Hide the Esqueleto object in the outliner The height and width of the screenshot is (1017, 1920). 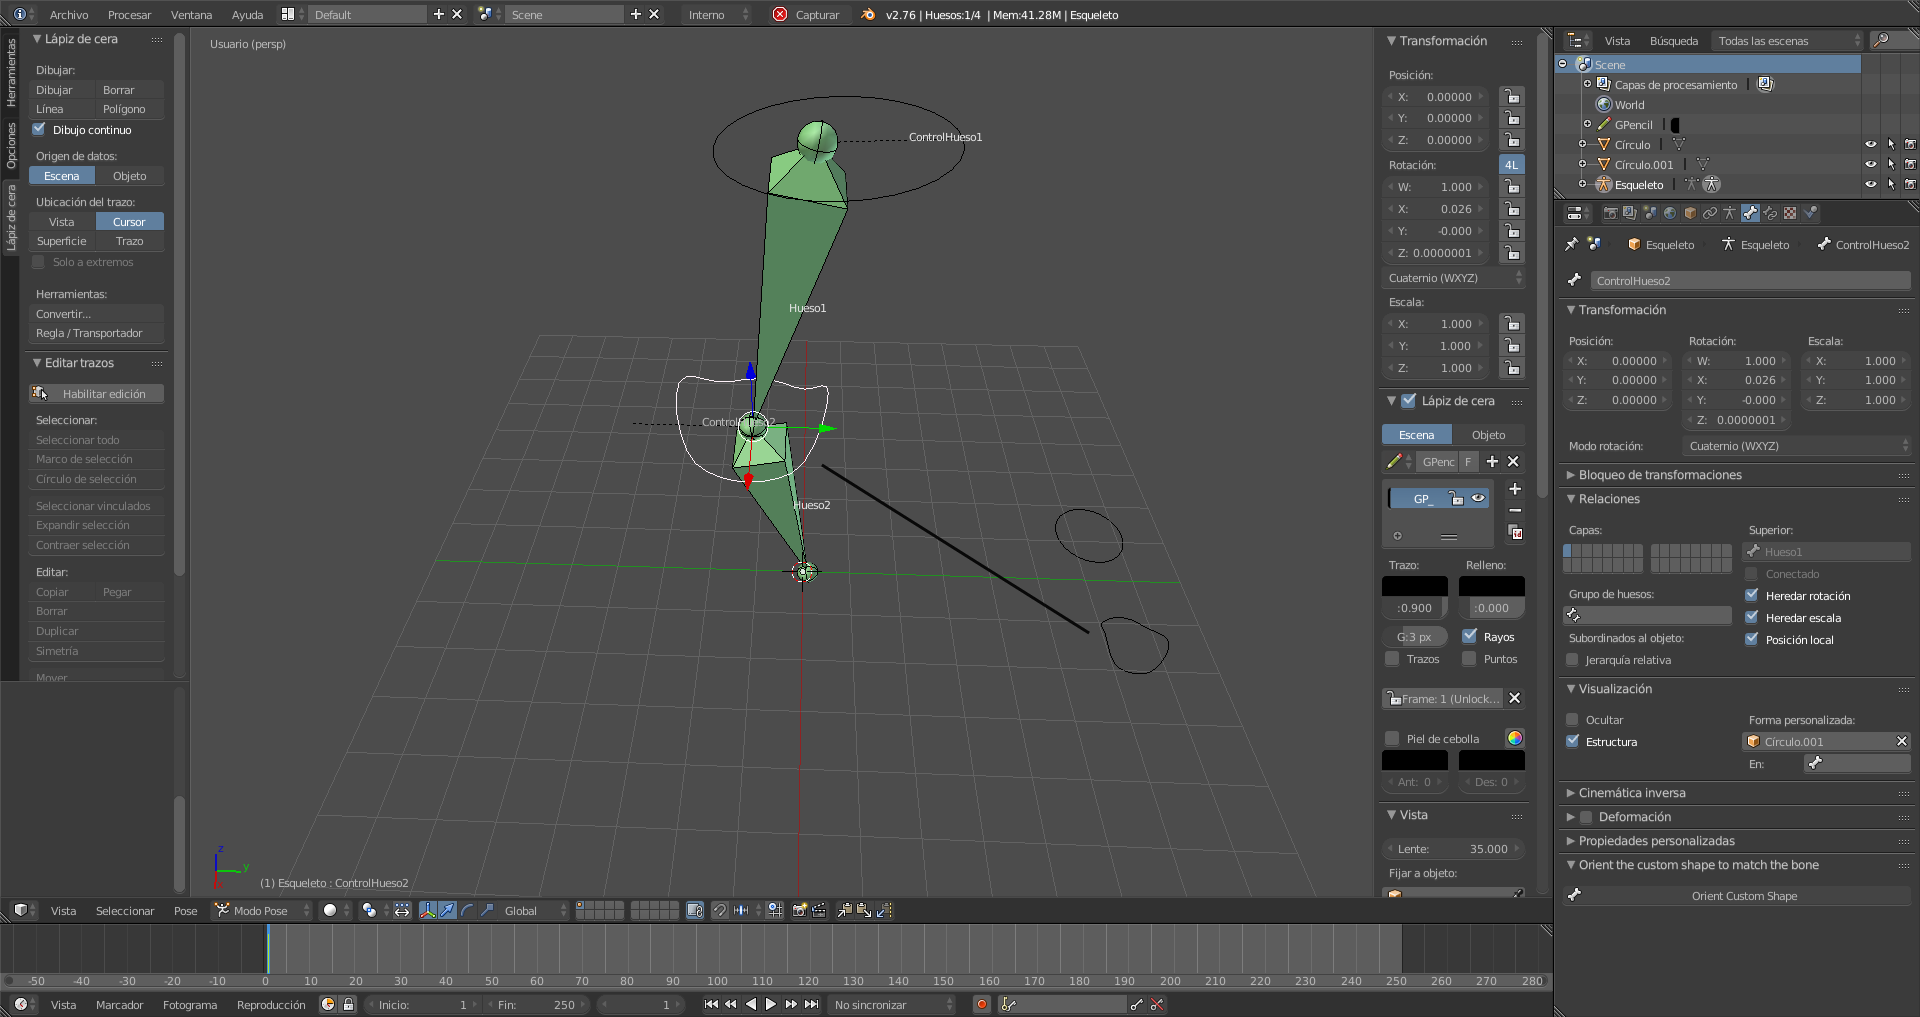(x=1870, y=184)
